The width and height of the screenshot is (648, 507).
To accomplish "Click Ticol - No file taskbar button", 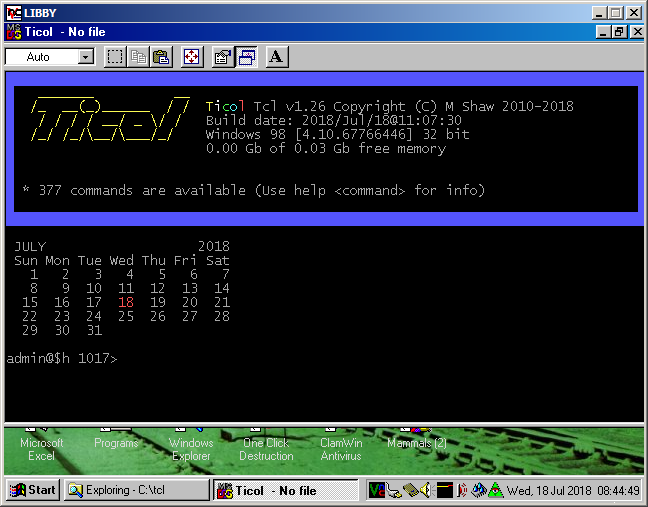I will (285, 490).
